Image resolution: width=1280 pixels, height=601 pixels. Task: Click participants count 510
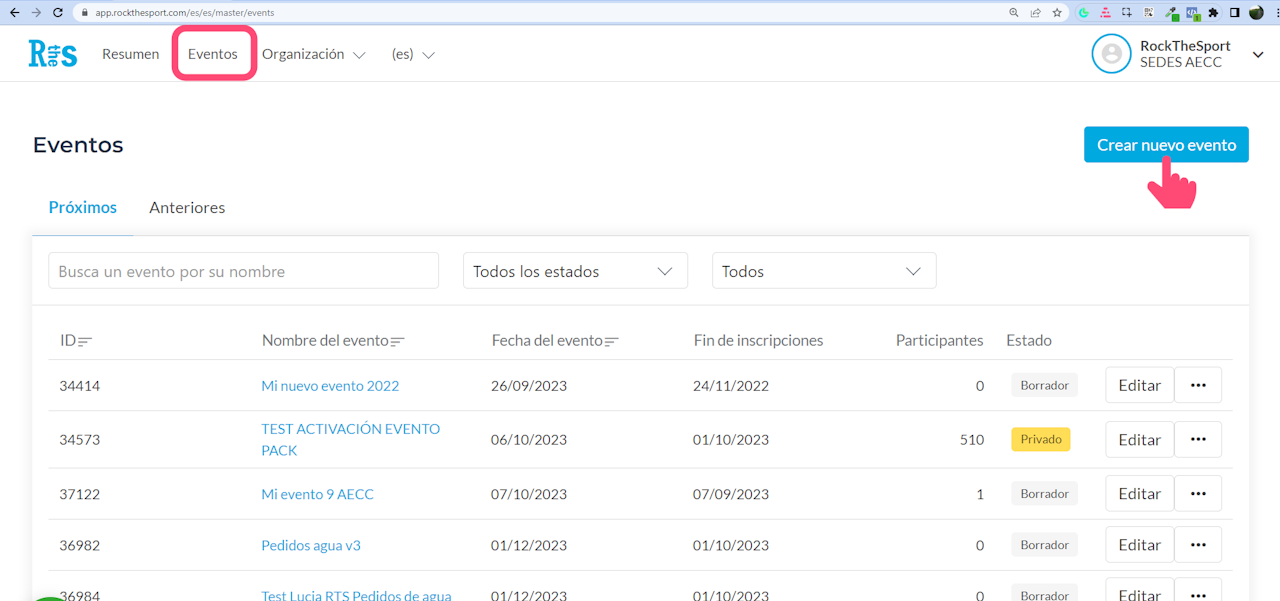(971, 440)
